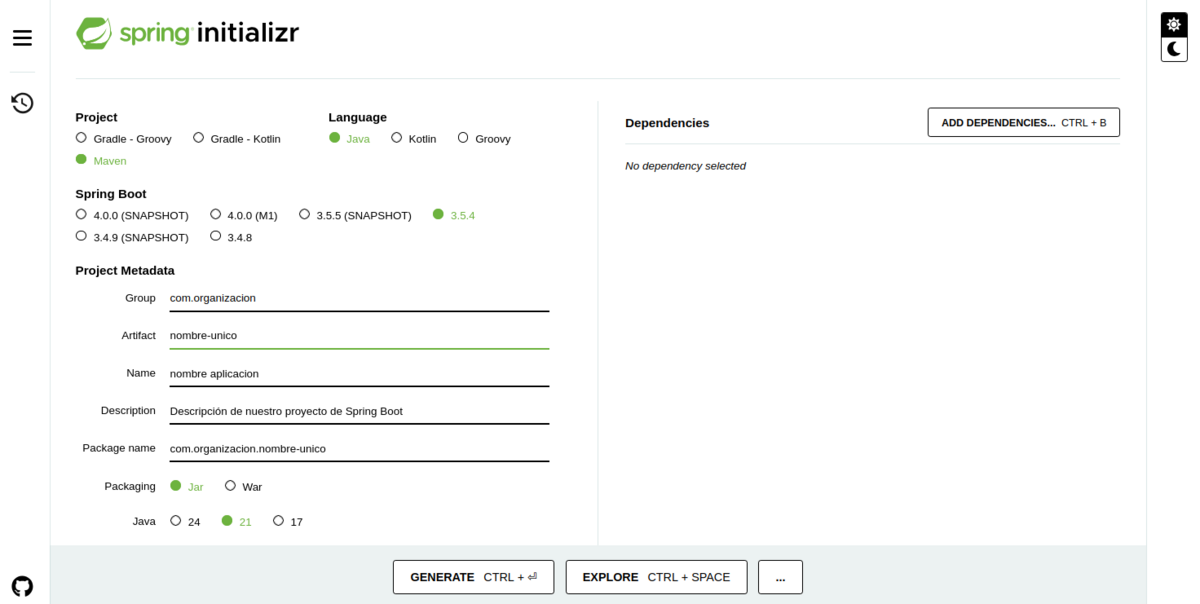
Task: Open the more options ellipsis button
Action: [x=780, y=577]
